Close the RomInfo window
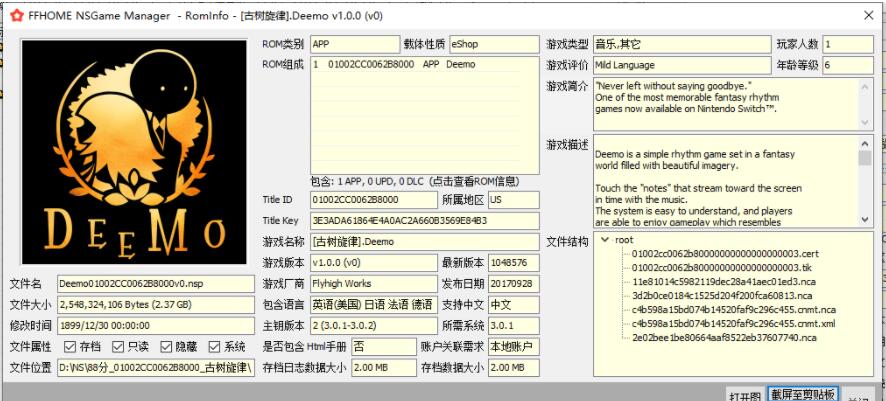Viewport: 886px width, 401px height. (868, 16)
